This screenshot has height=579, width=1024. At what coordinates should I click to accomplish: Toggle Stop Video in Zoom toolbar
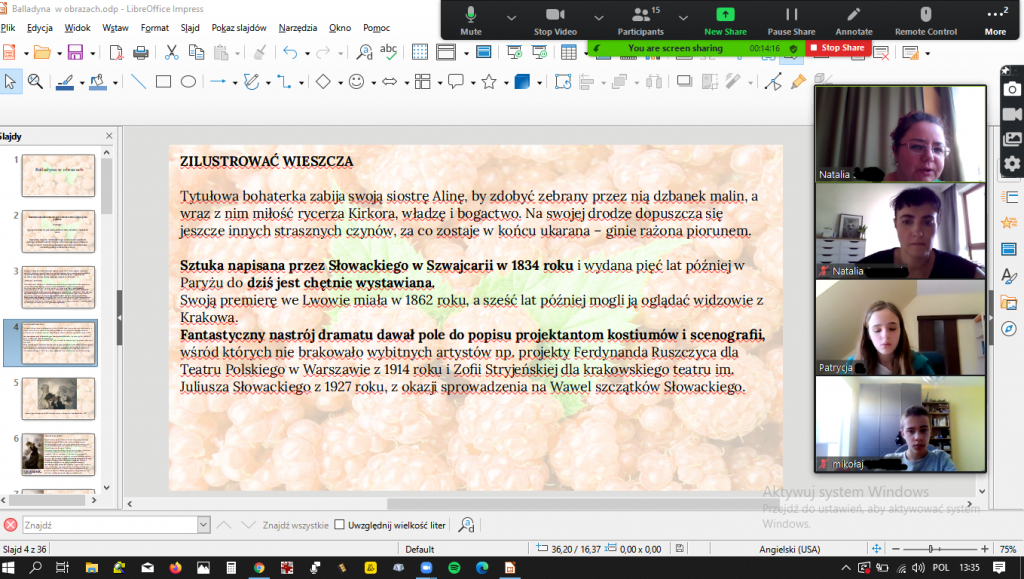[555, 19]
